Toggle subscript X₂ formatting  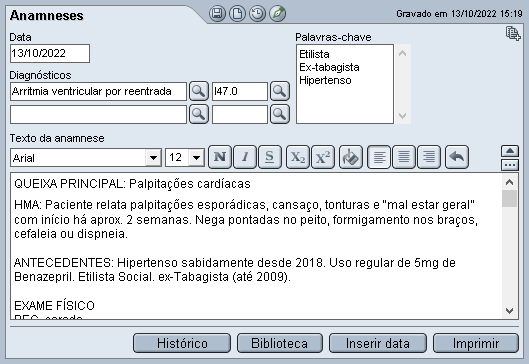(298, 157)
